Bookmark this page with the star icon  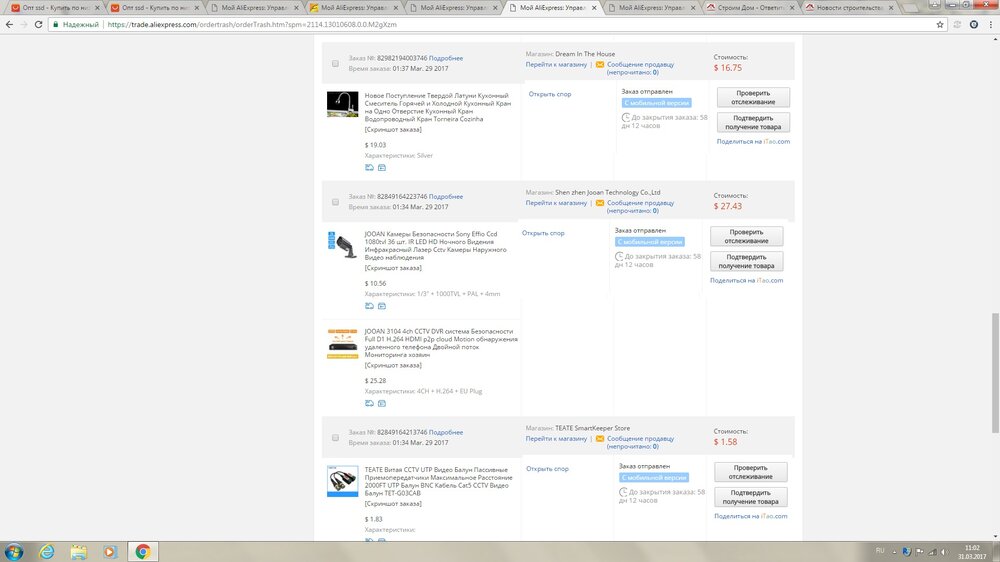[939, 24]
